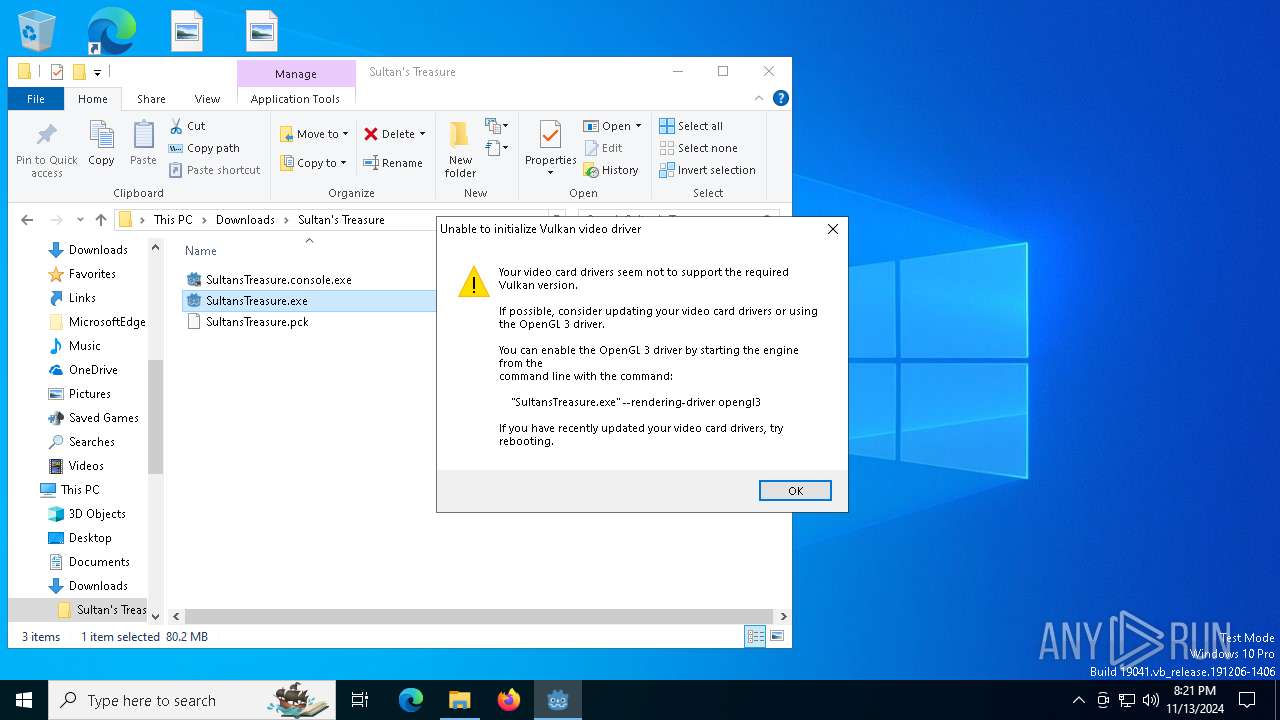The height and width of the screenshot is (720, 1280).
Task: Select the Share ribbon tab
Action: 151,99
